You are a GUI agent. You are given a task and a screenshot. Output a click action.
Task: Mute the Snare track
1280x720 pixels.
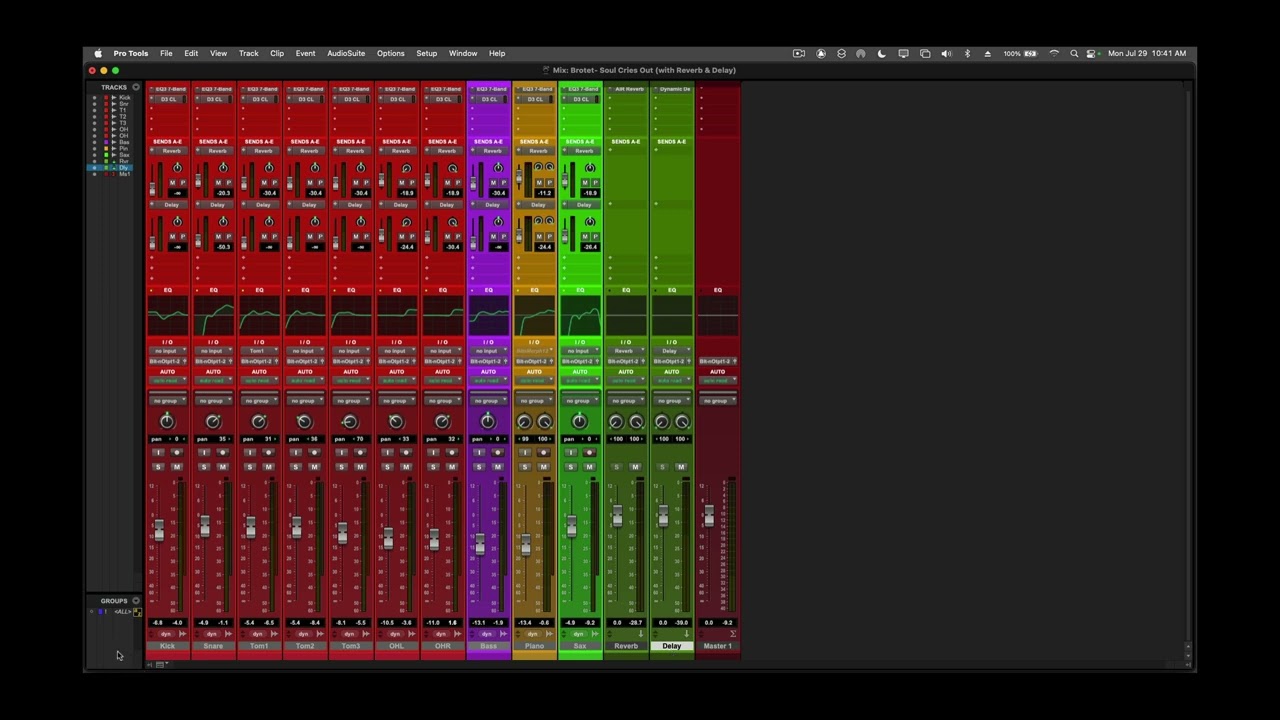click(x=223, y=467)
